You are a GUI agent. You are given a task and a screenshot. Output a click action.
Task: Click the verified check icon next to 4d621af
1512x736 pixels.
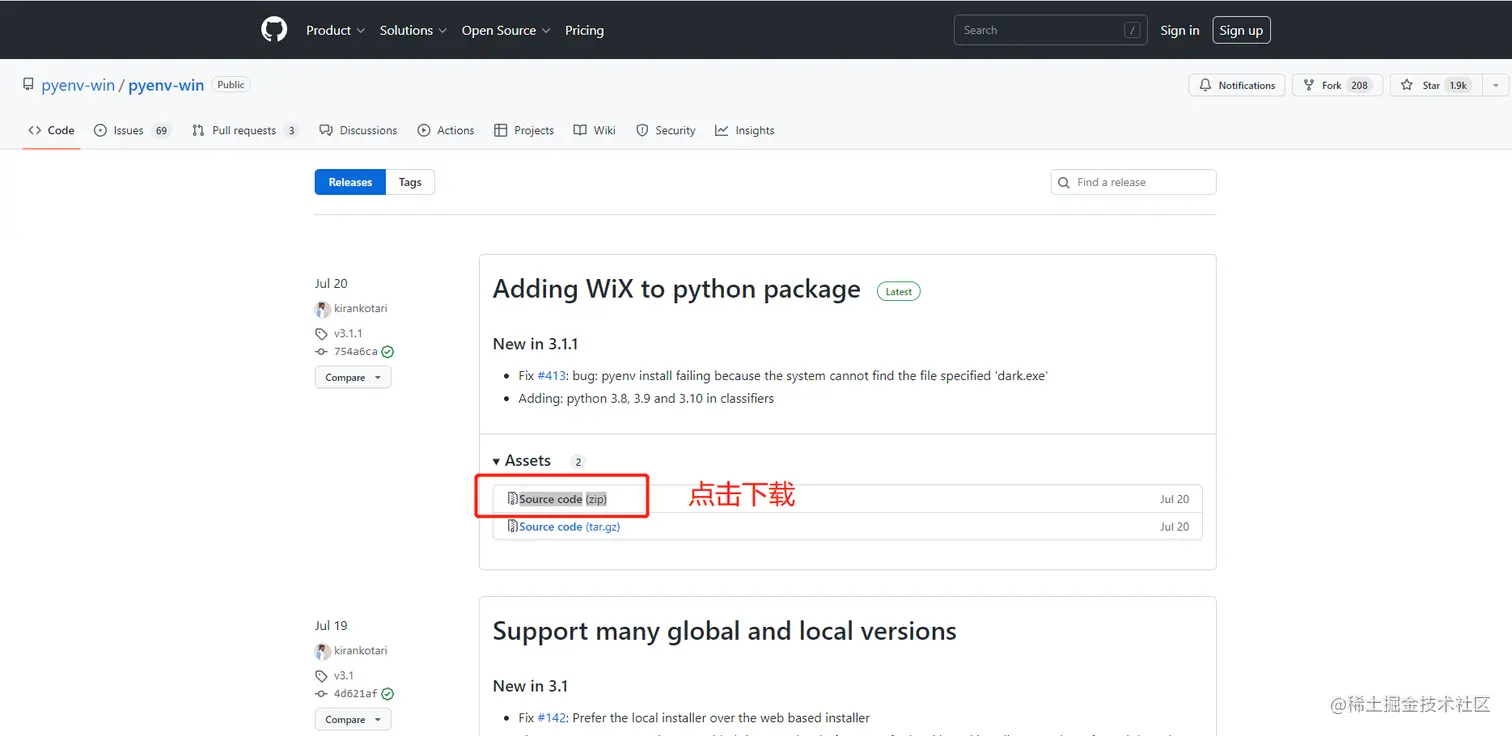pos(388,694)
